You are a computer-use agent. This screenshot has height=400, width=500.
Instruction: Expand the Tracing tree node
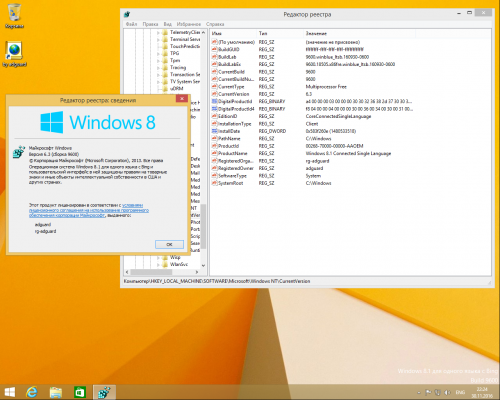click(x=158, y=67)
